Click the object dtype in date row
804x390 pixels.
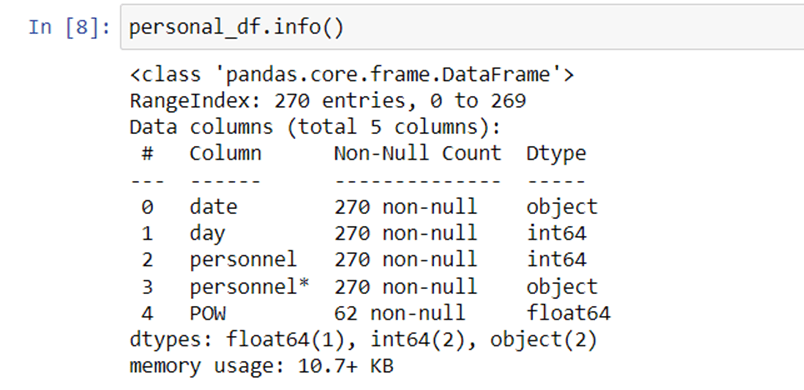562,208
